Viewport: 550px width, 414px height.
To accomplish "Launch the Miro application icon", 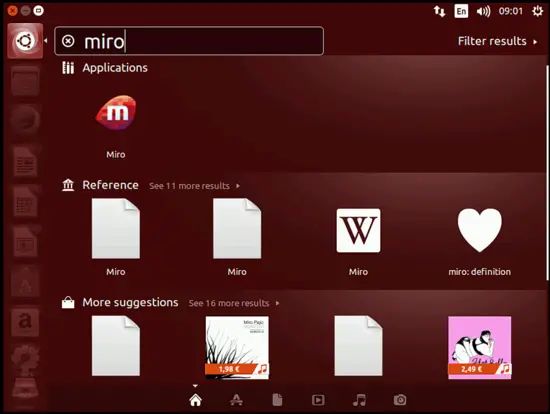I will [116, 113].
